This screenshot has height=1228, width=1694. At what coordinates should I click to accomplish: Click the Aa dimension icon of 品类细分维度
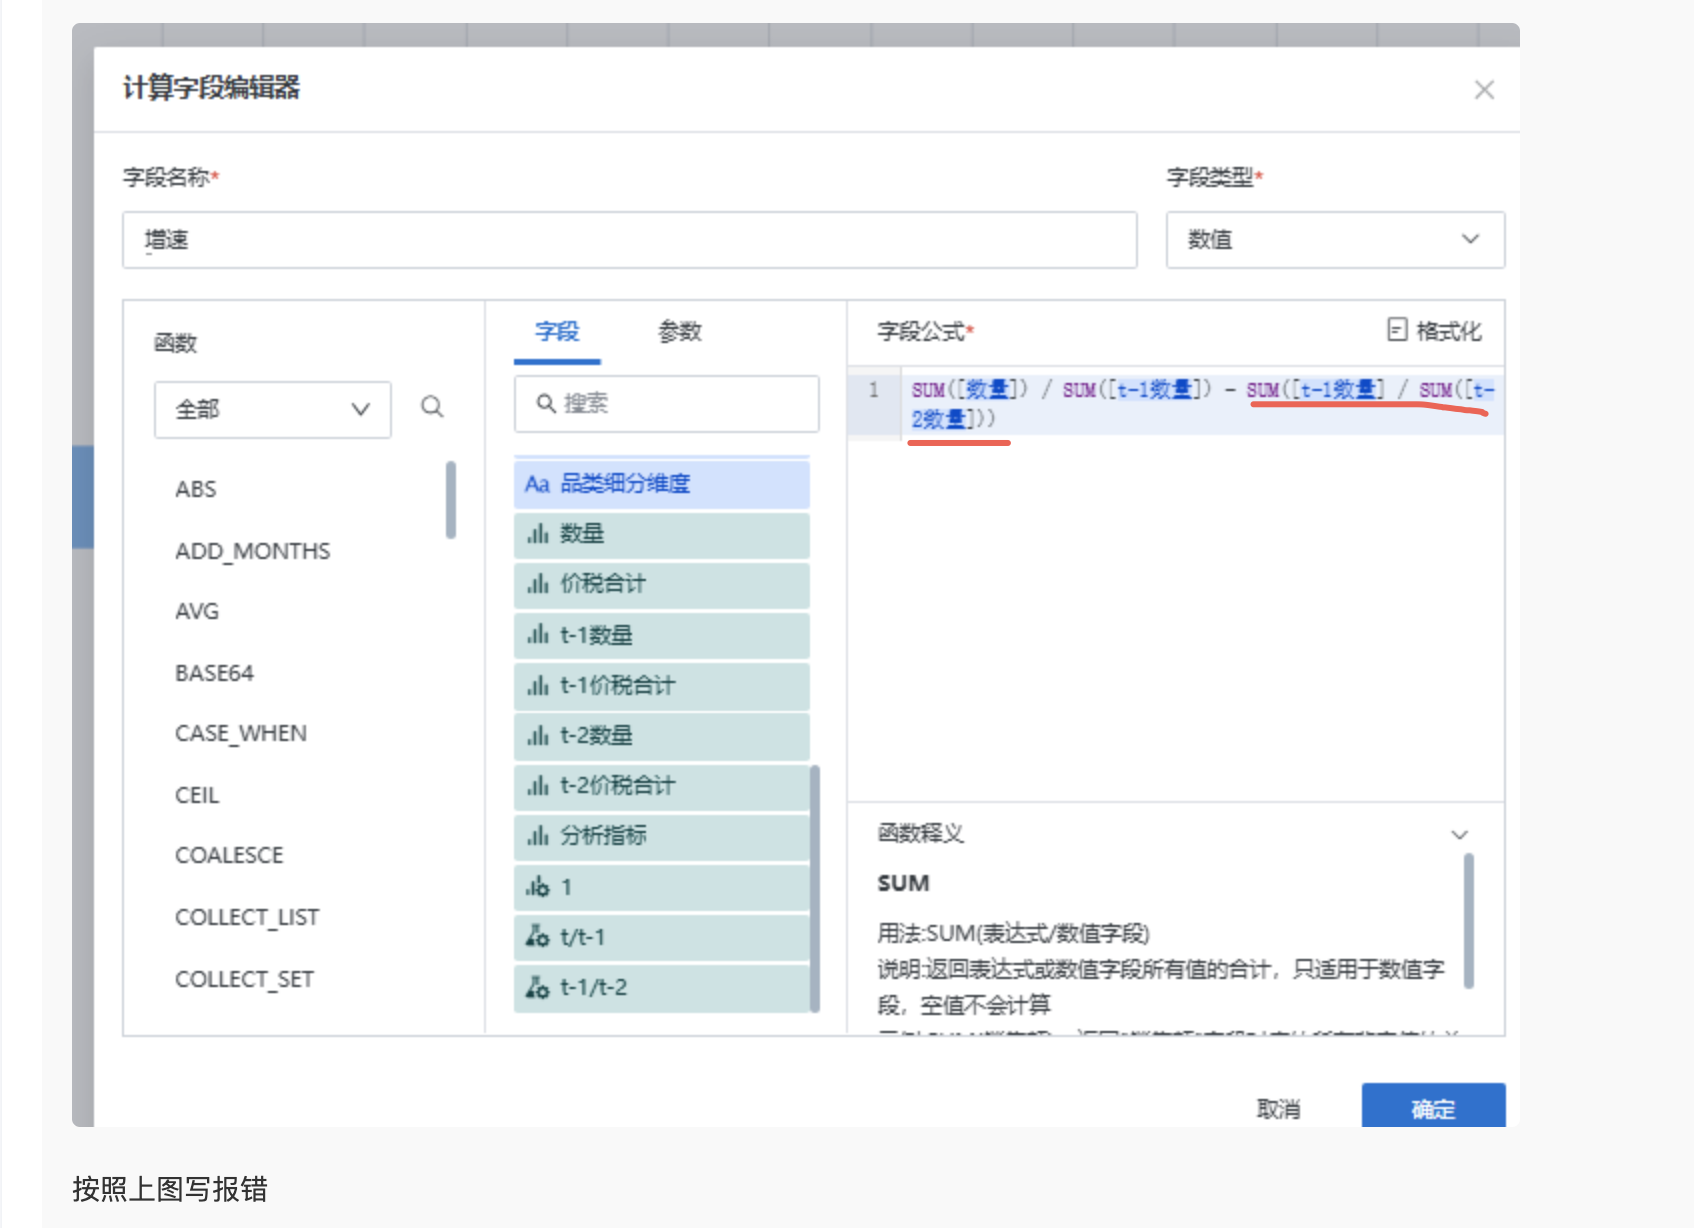[537, 484]
